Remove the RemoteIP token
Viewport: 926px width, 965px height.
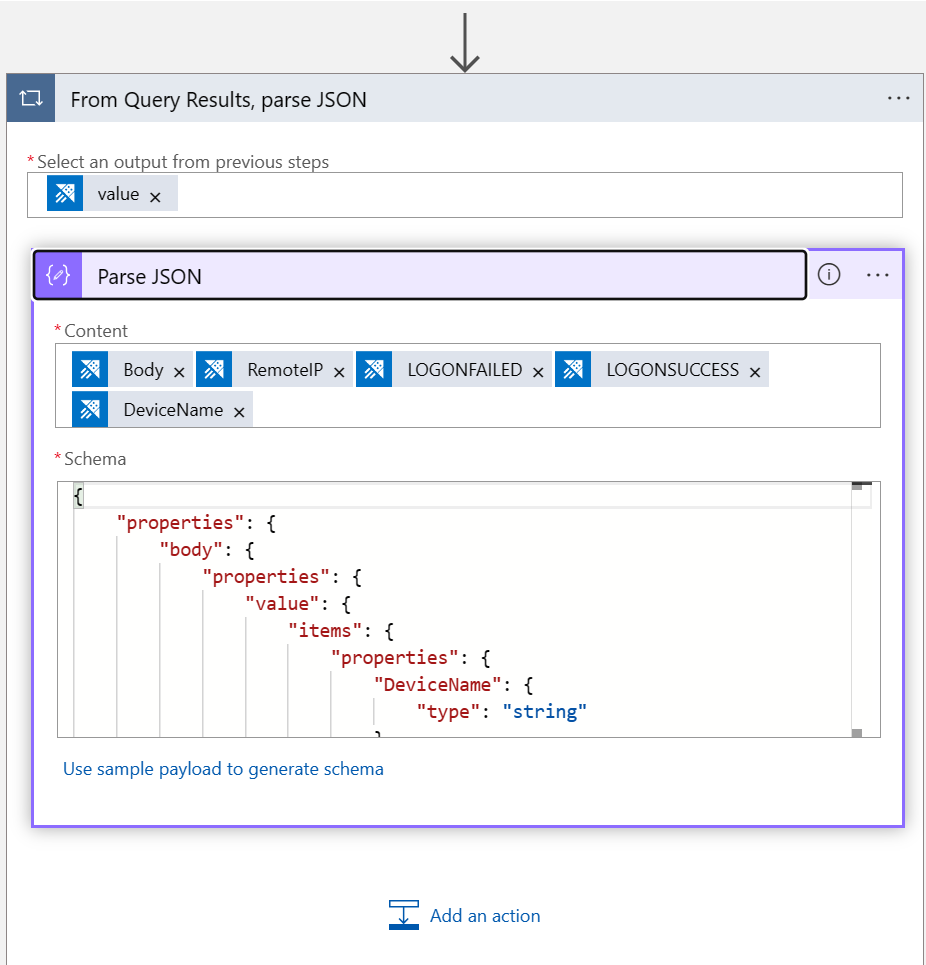(x=339, y=372)
